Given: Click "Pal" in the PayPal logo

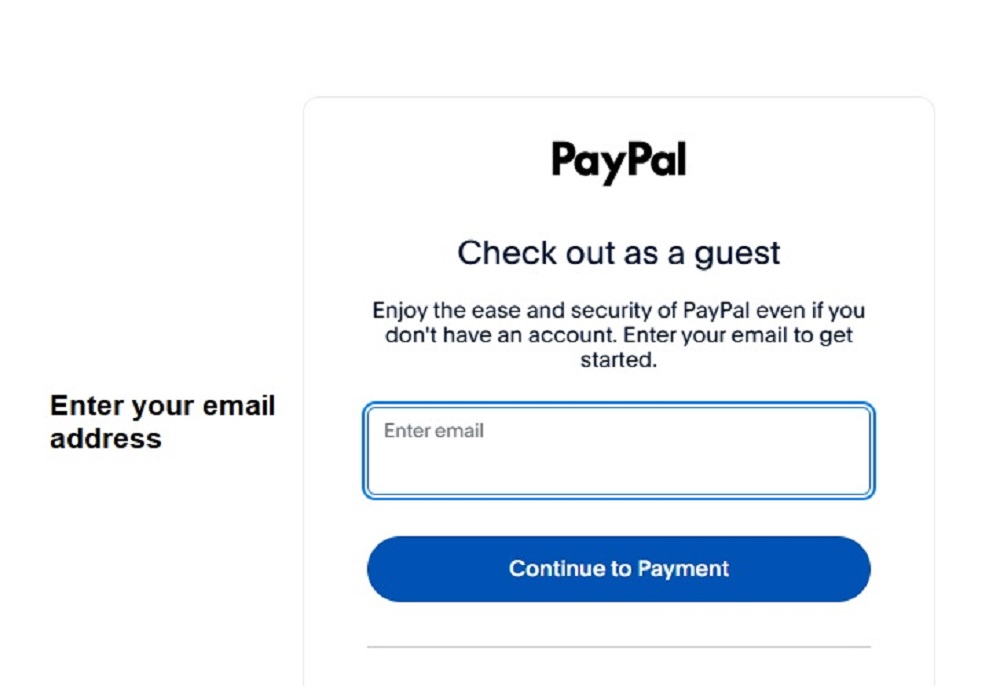Looking at the screenshot, I should 657,160.
